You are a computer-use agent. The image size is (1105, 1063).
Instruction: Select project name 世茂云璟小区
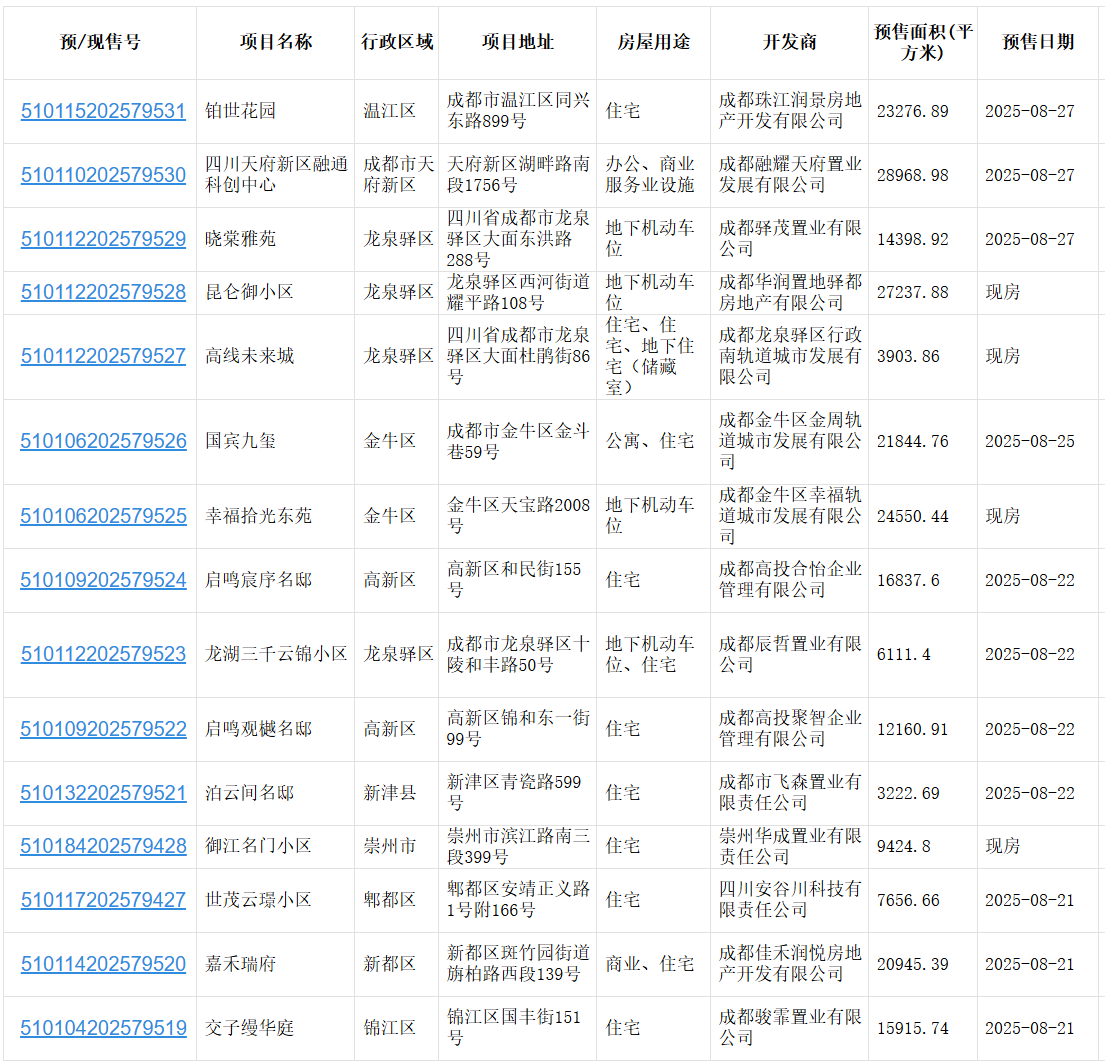tap(258, 900)
